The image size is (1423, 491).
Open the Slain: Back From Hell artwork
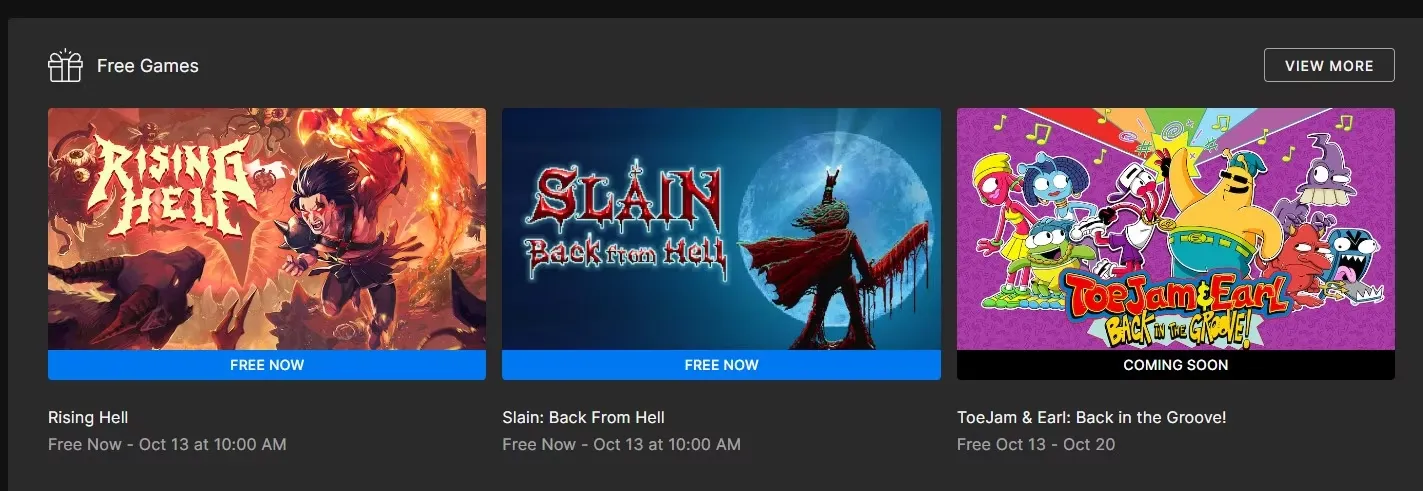coord(721,229)
